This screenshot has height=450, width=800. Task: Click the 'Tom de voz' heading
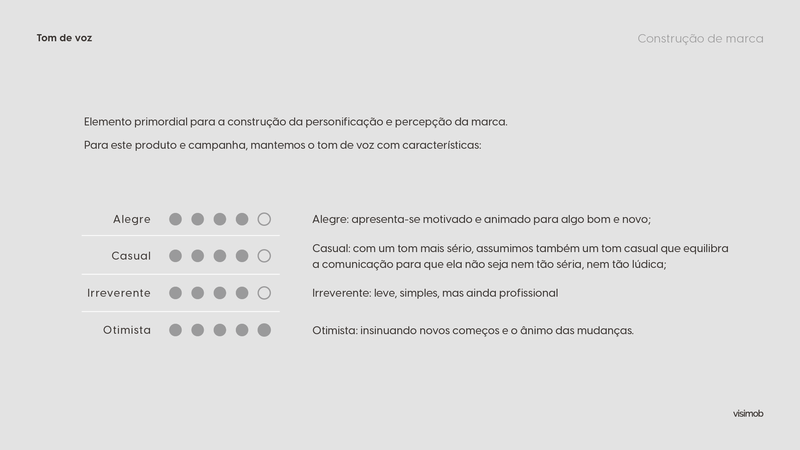64,38
